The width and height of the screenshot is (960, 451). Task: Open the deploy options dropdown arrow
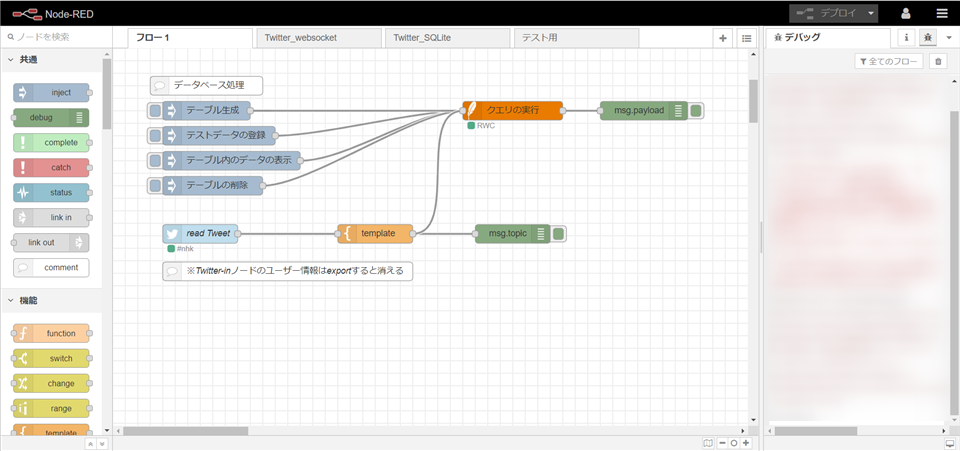tap(871, 13)
